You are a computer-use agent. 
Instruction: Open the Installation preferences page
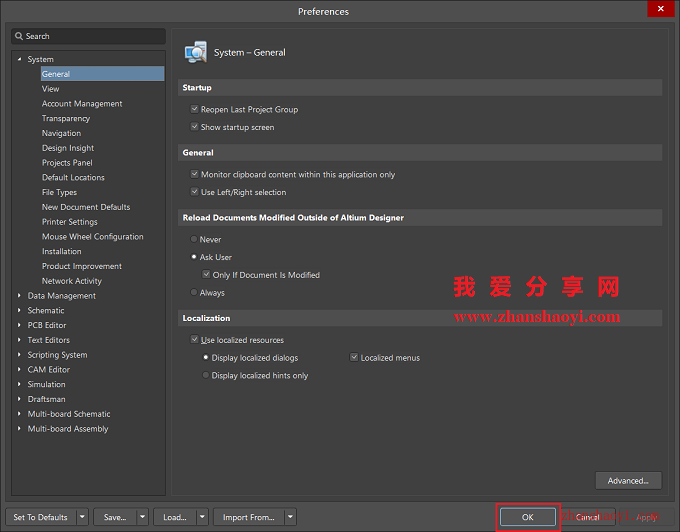coord(62,251)
